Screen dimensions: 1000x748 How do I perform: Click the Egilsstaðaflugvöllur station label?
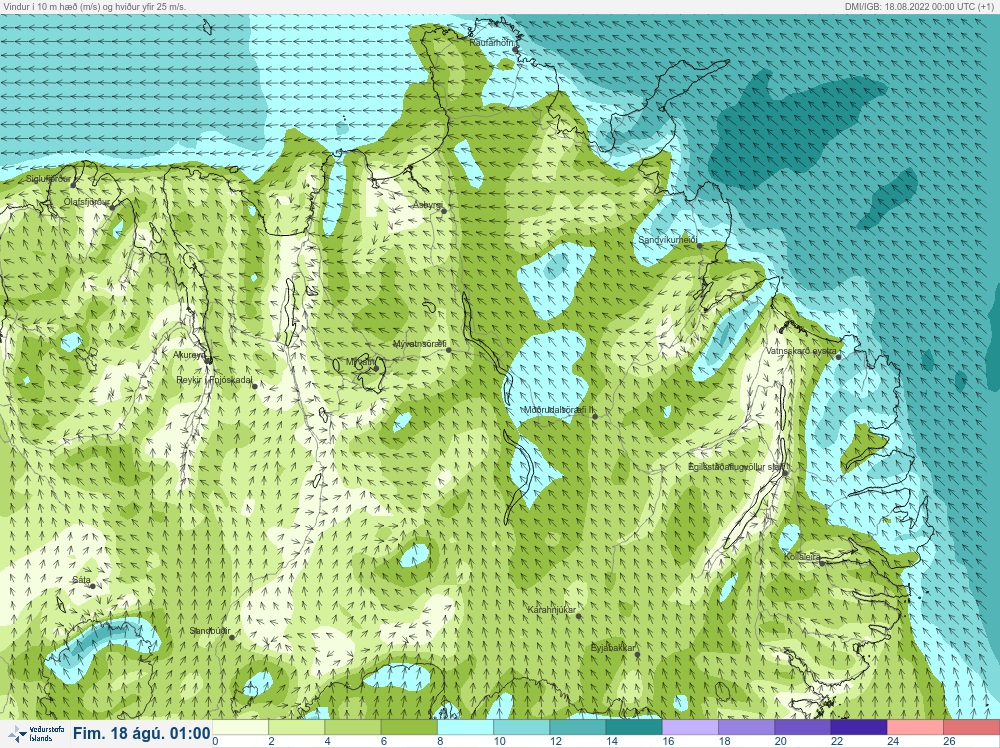tap(736, 467)
